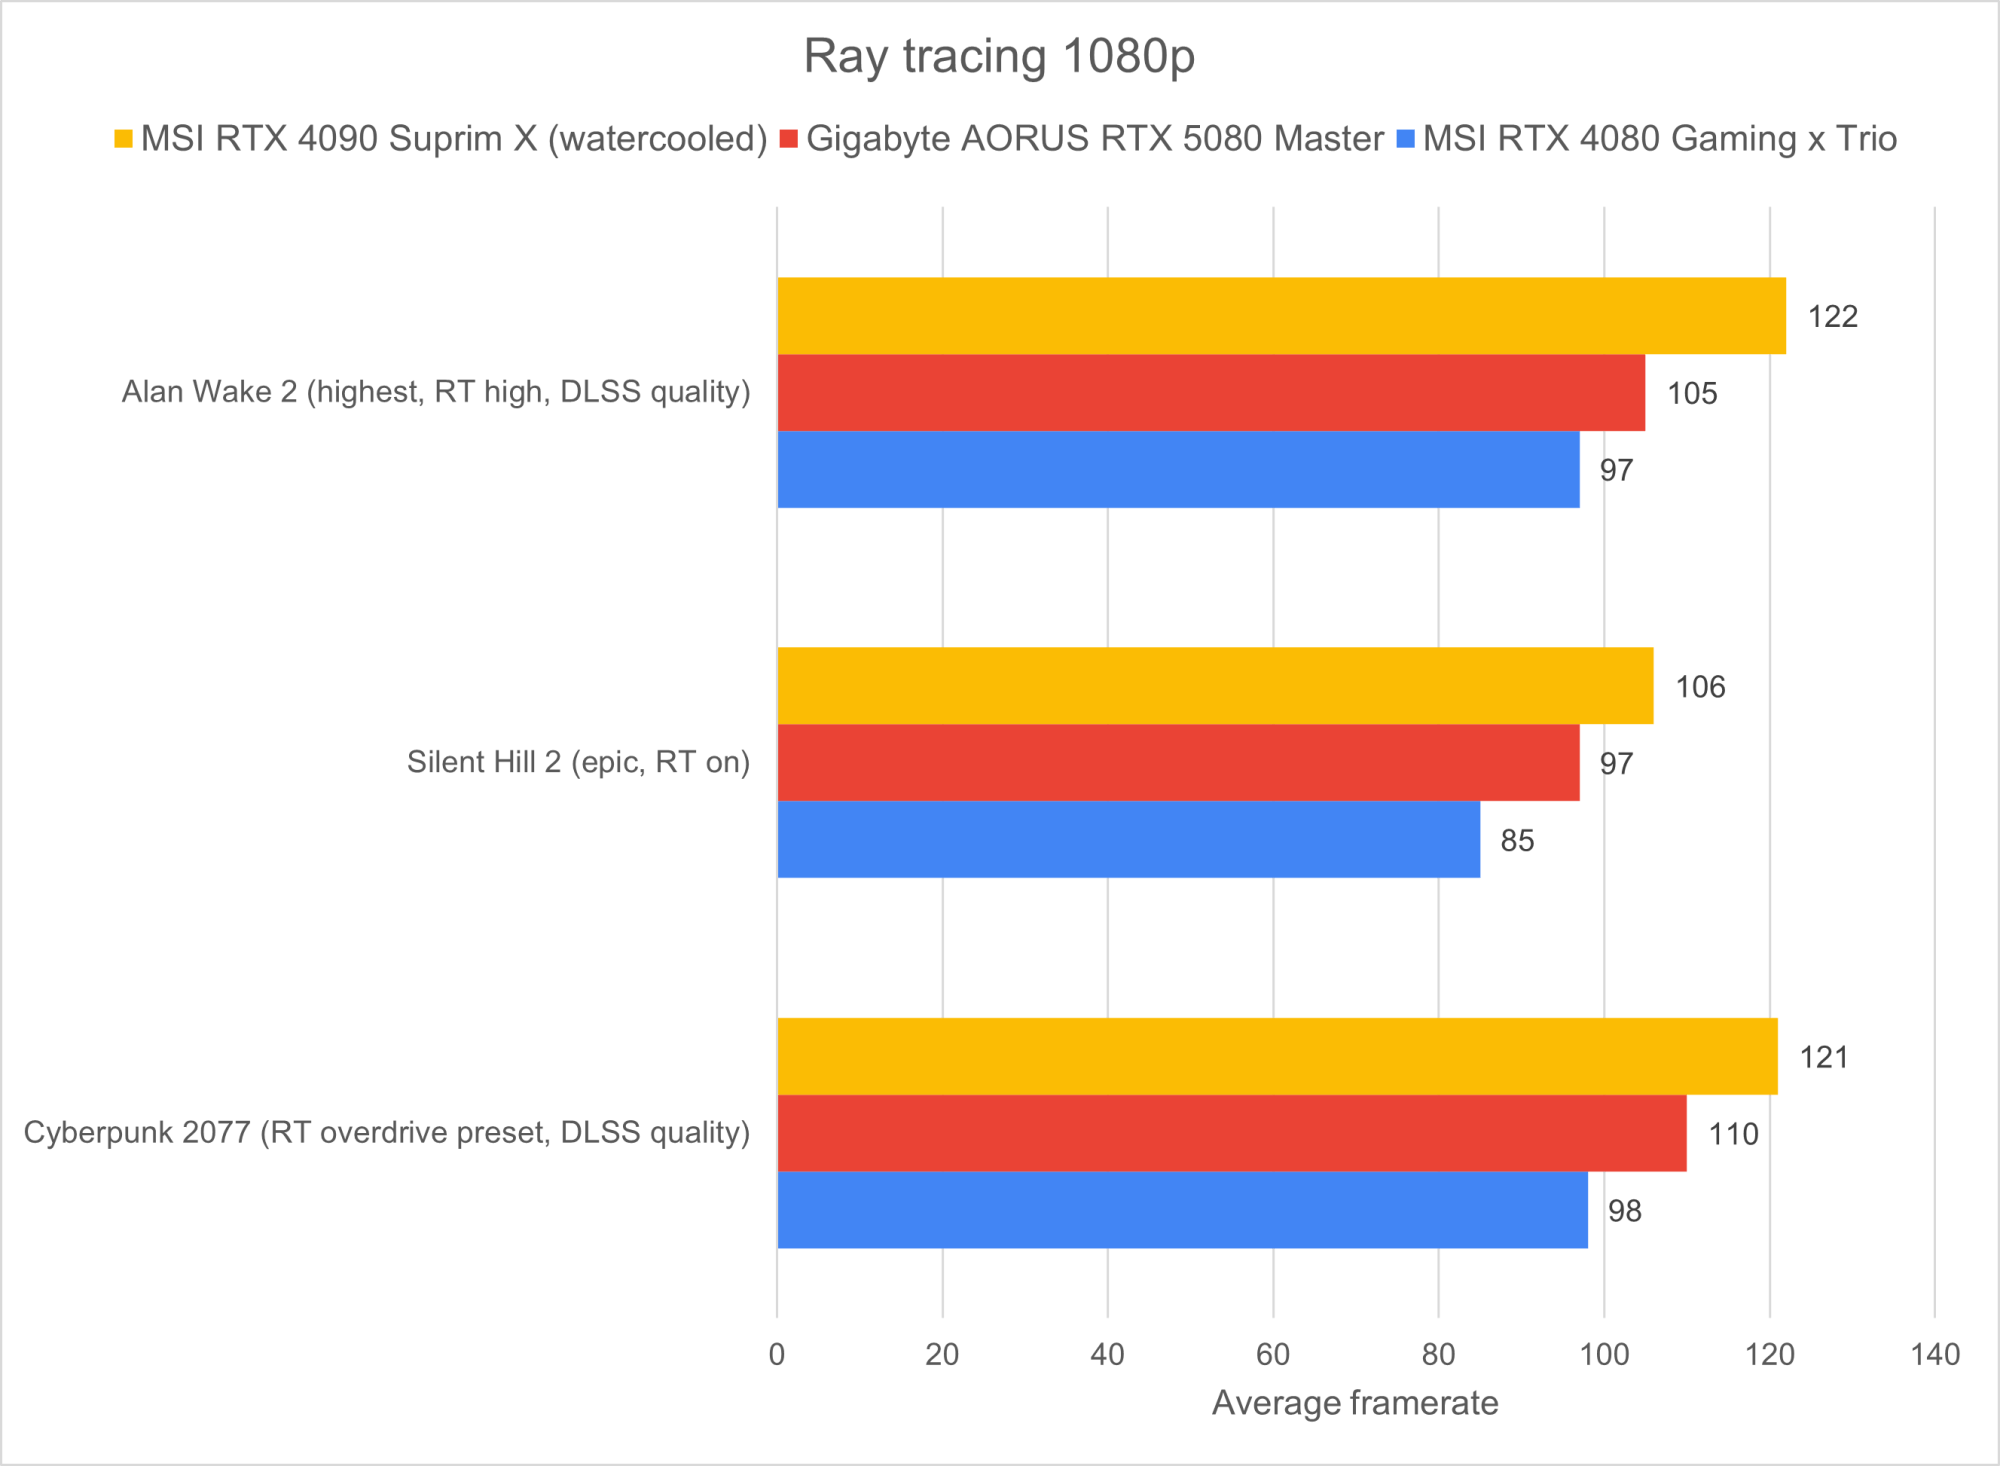This screenshot has width=2000, height=1466.
Task: Select the blue Alan Wake 2 bar
Action: coord(1178,470)
